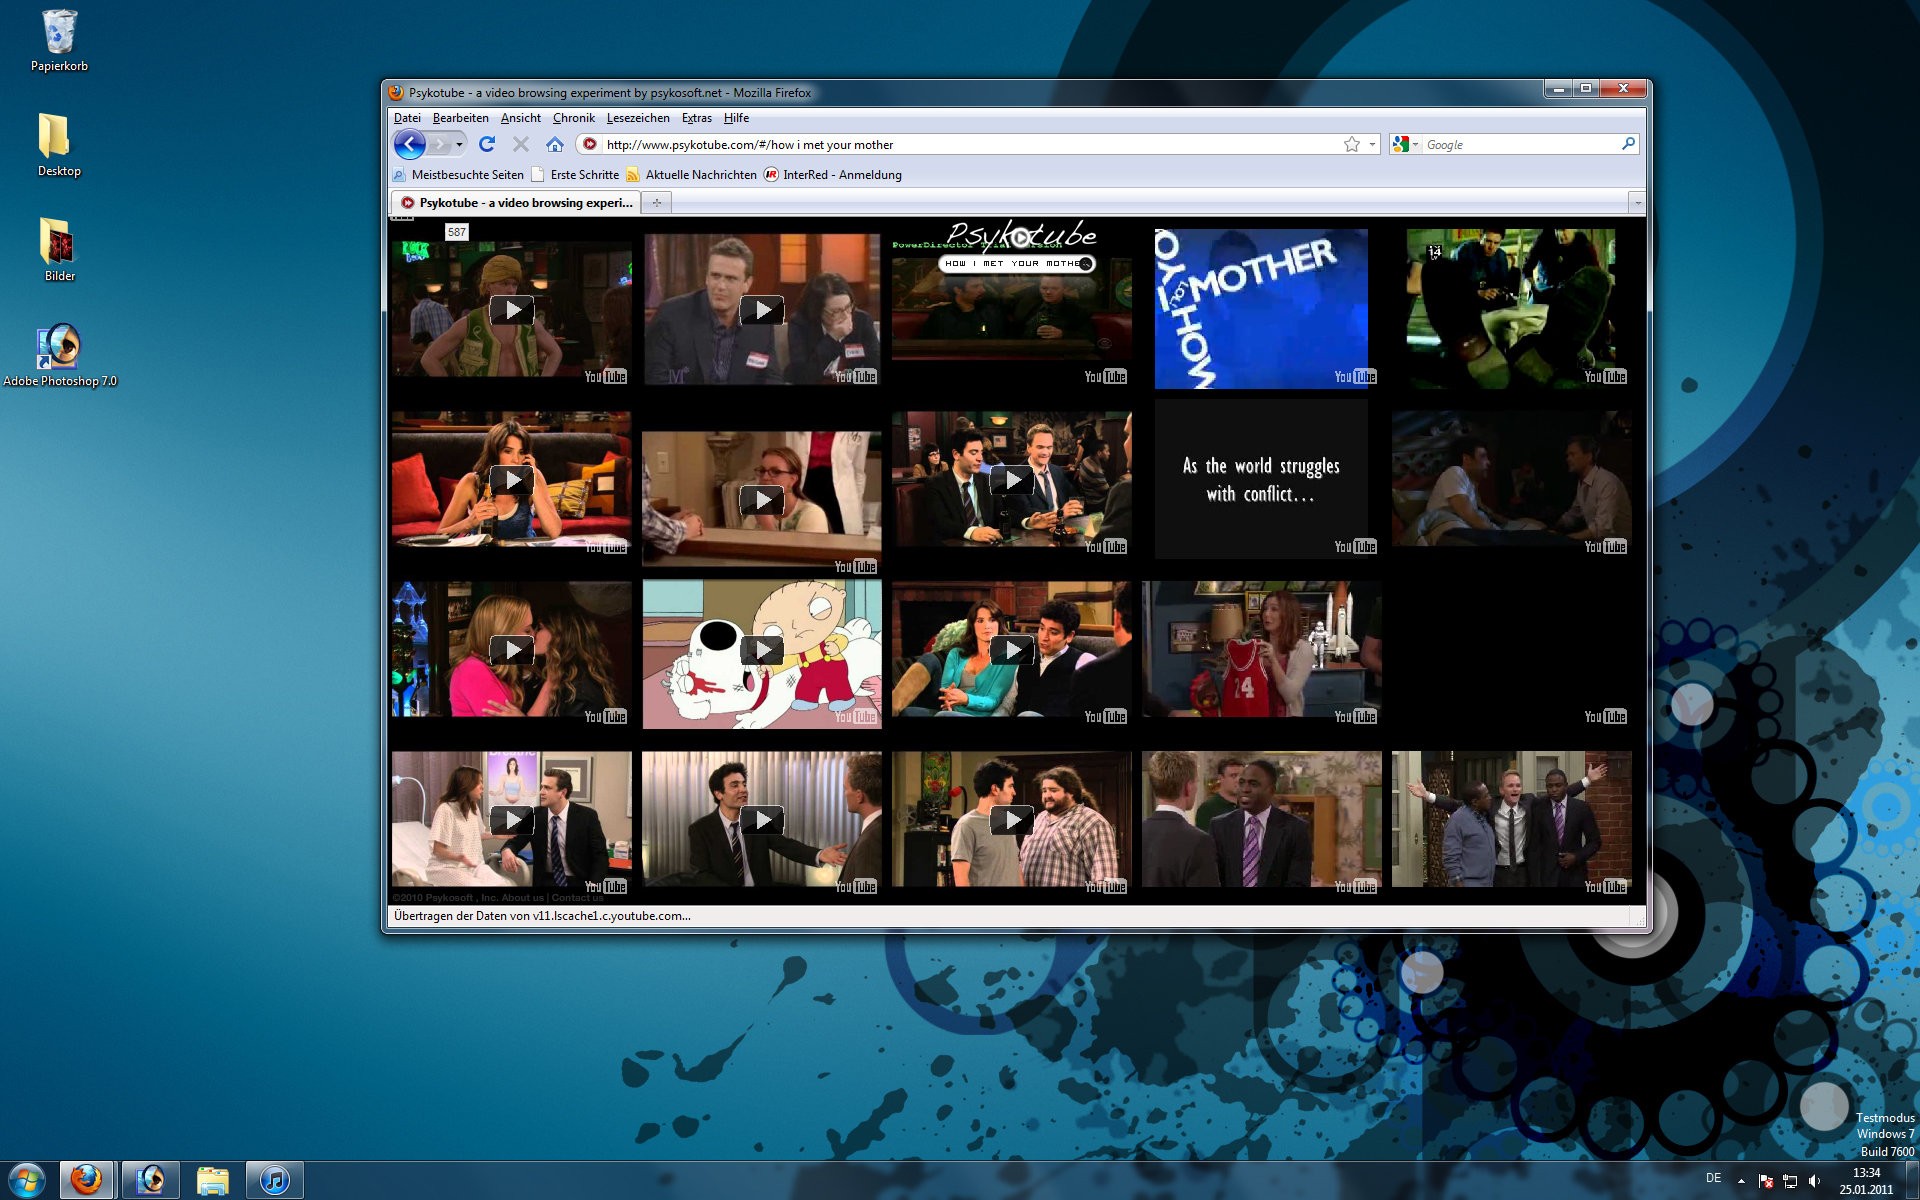Show hidden icons in the system tray

pos(1741,1181)
